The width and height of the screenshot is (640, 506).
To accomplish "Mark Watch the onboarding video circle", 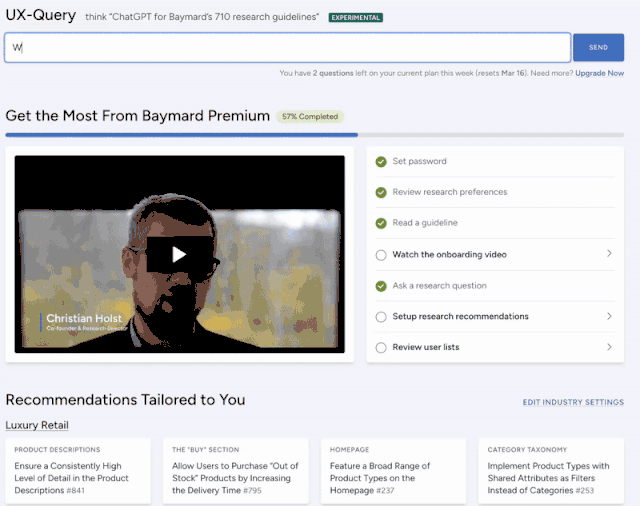I will (x=381, y=255).
